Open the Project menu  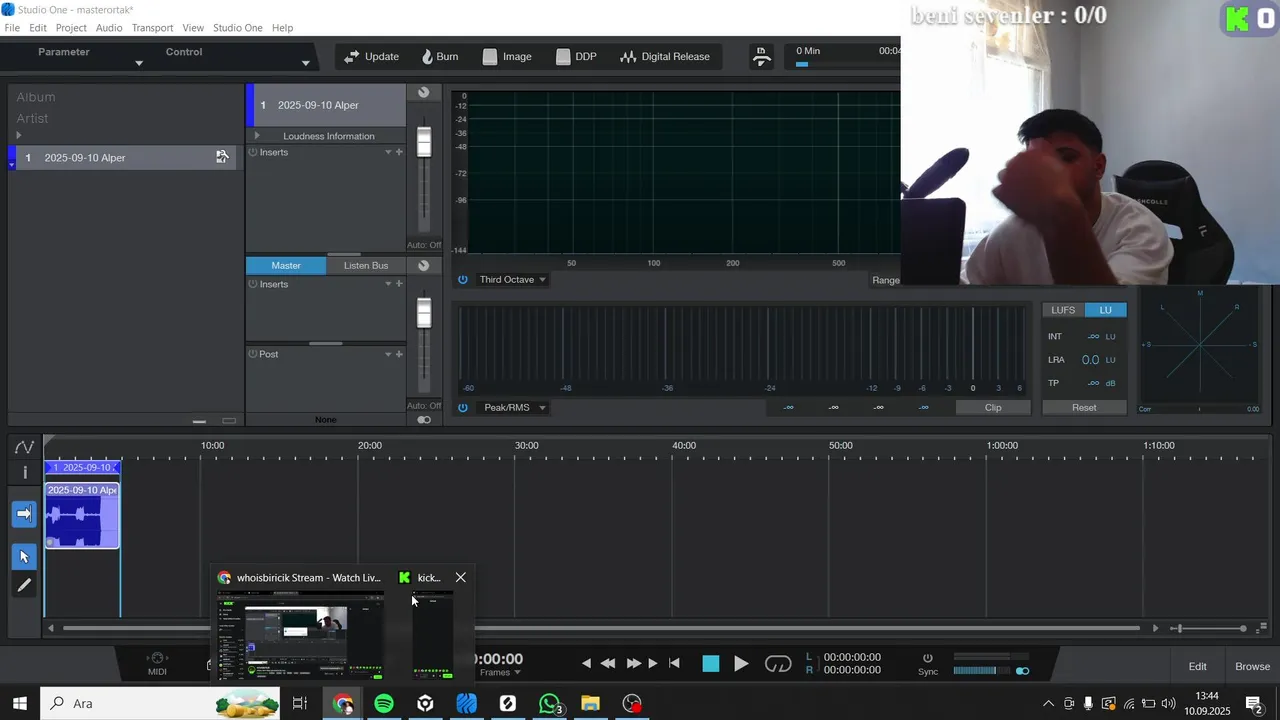coord(71,28)
